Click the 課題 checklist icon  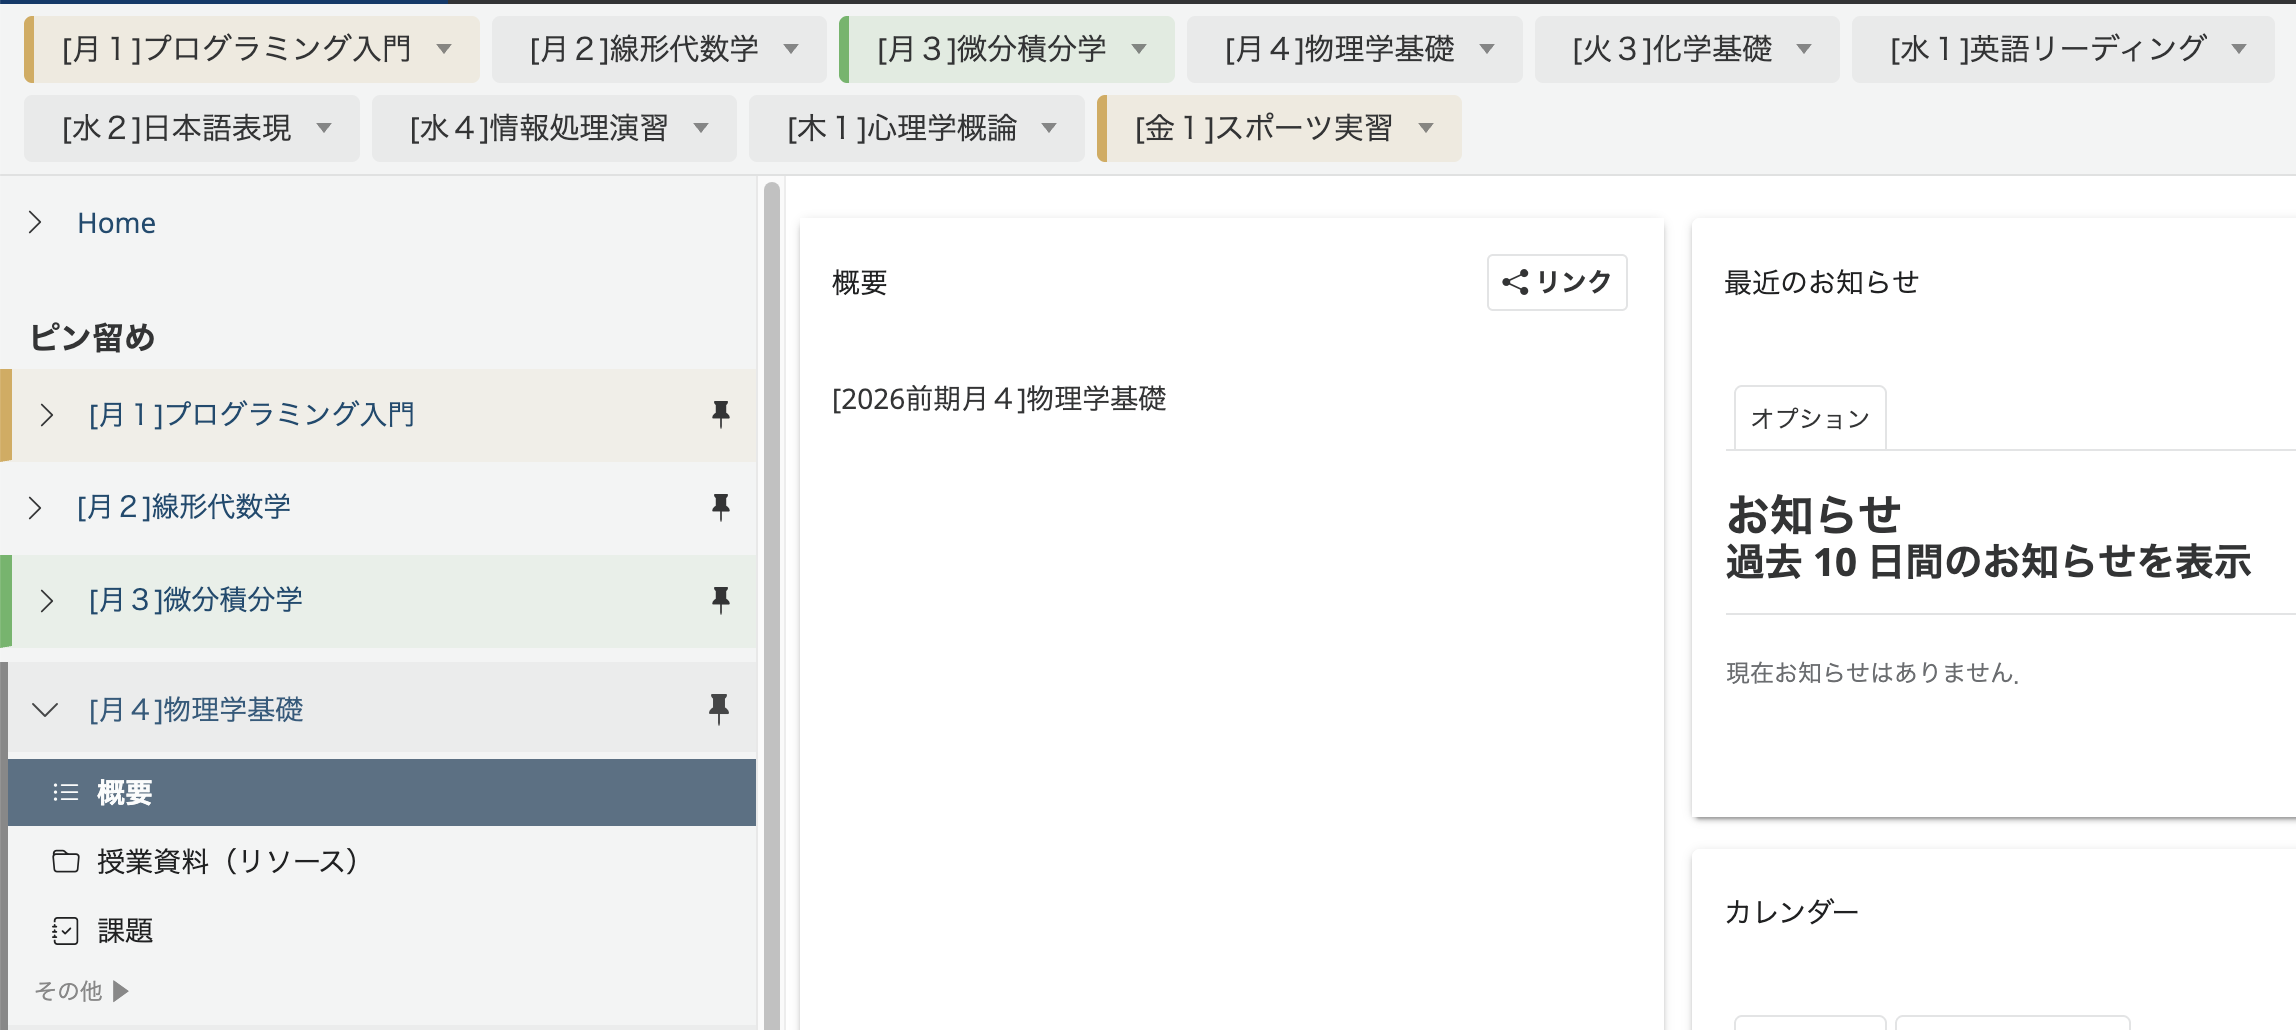pyautogui.click(x=65, y=931)
